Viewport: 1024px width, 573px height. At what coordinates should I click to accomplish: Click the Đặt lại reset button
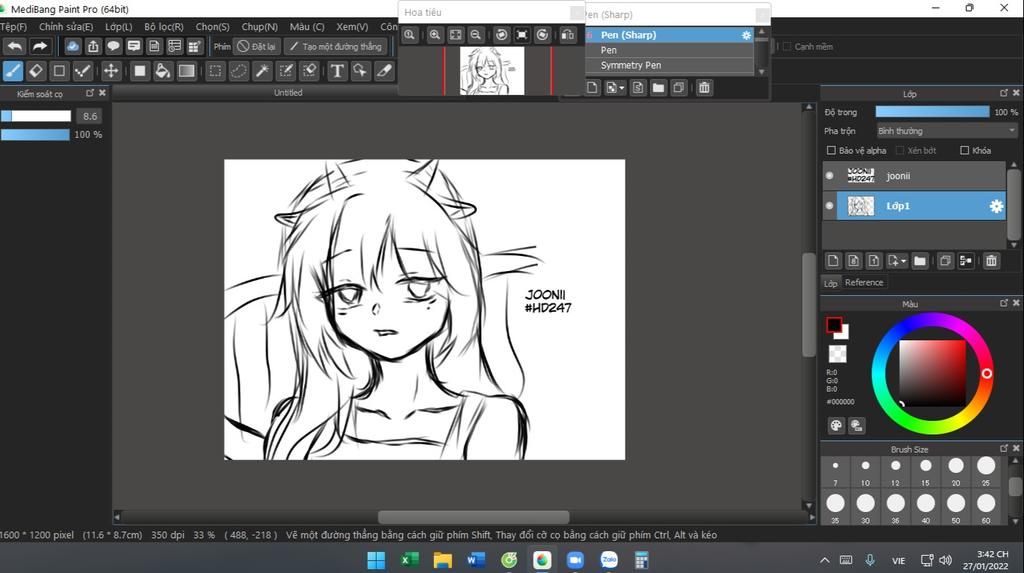pos(257,46)
